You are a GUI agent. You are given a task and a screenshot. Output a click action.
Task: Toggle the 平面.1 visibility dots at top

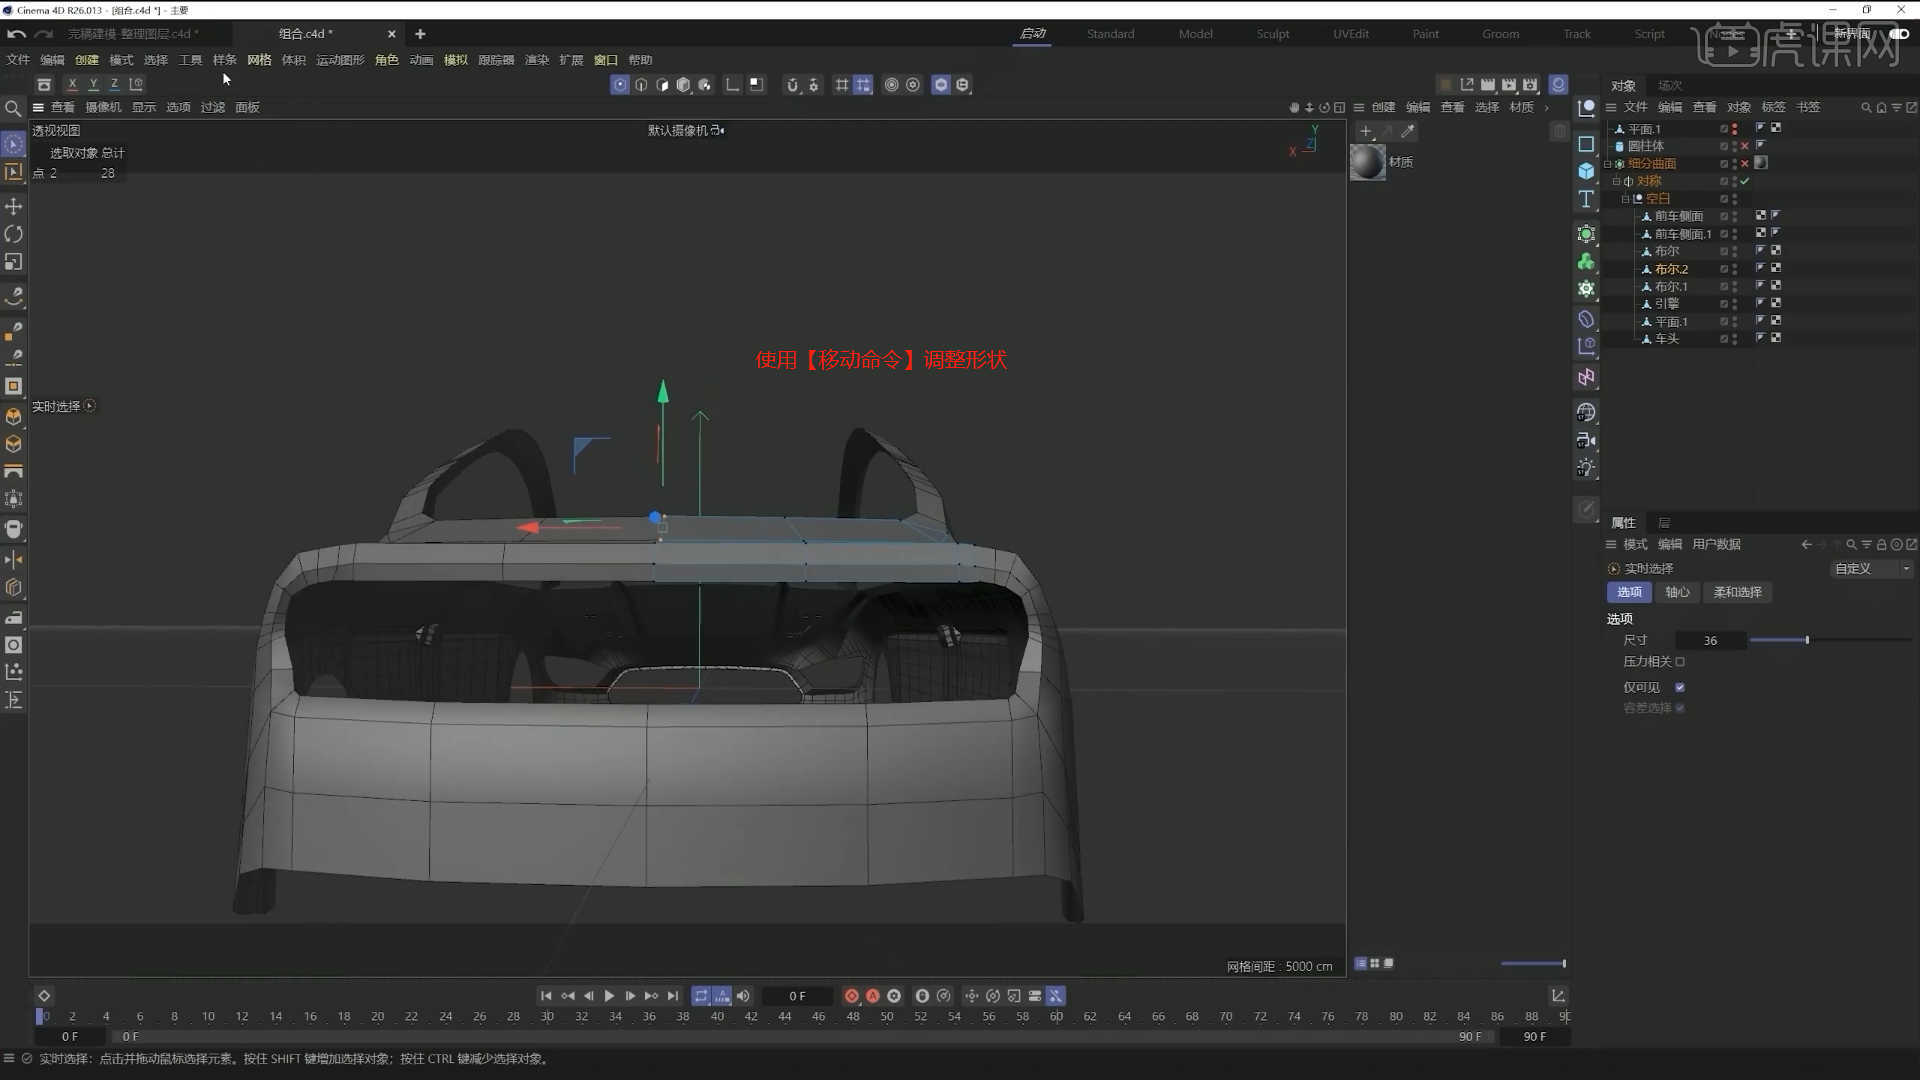coord(1734,129)
